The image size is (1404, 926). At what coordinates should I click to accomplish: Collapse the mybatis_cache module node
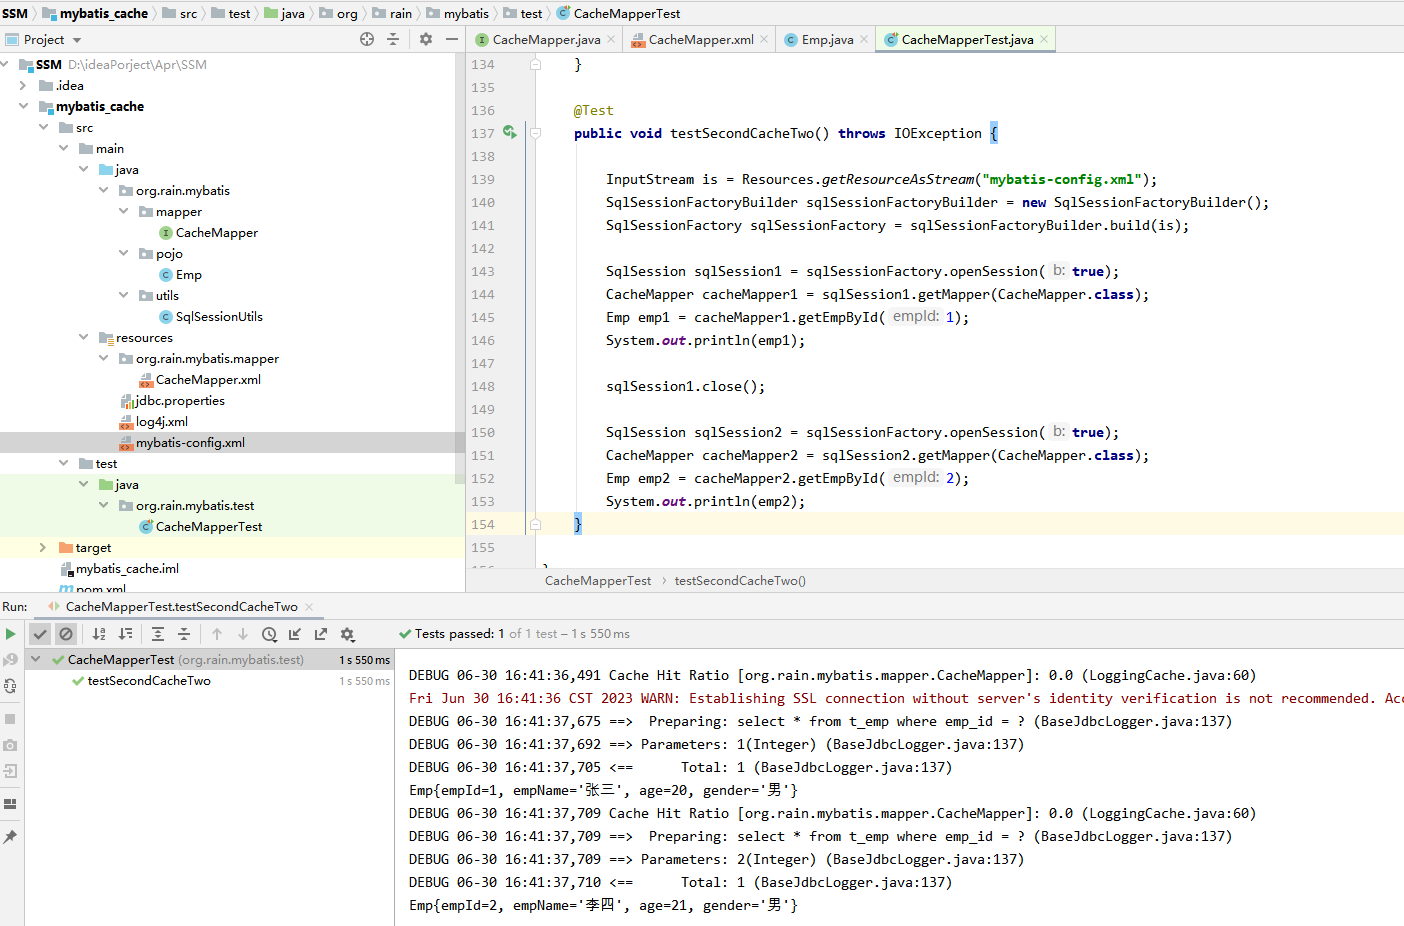pos(23,106)
